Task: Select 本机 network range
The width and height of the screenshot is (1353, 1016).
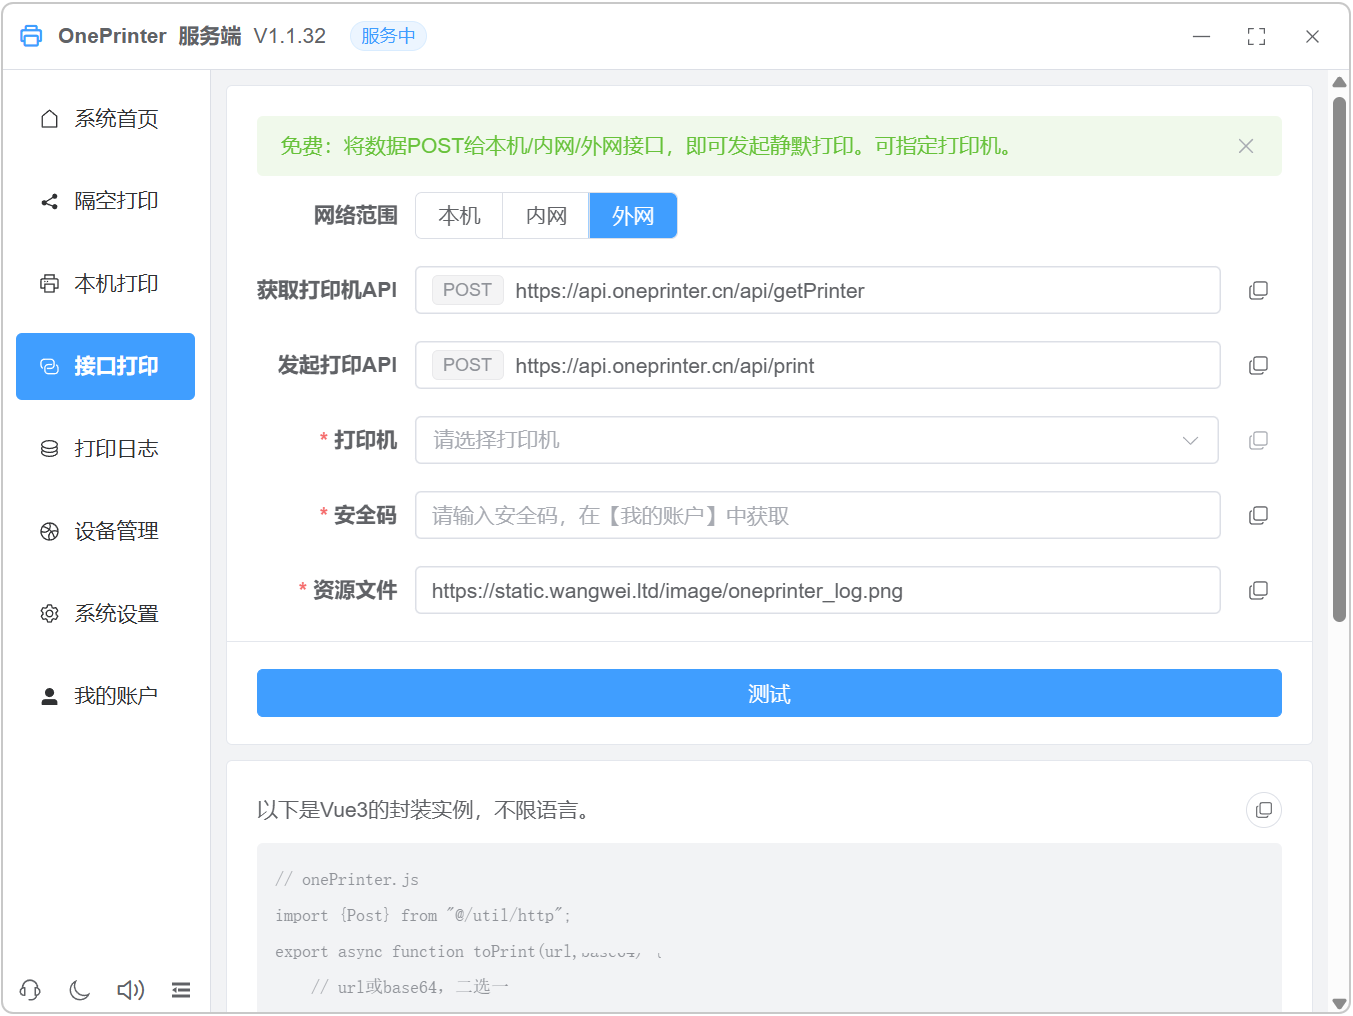Action: [459, 216]
